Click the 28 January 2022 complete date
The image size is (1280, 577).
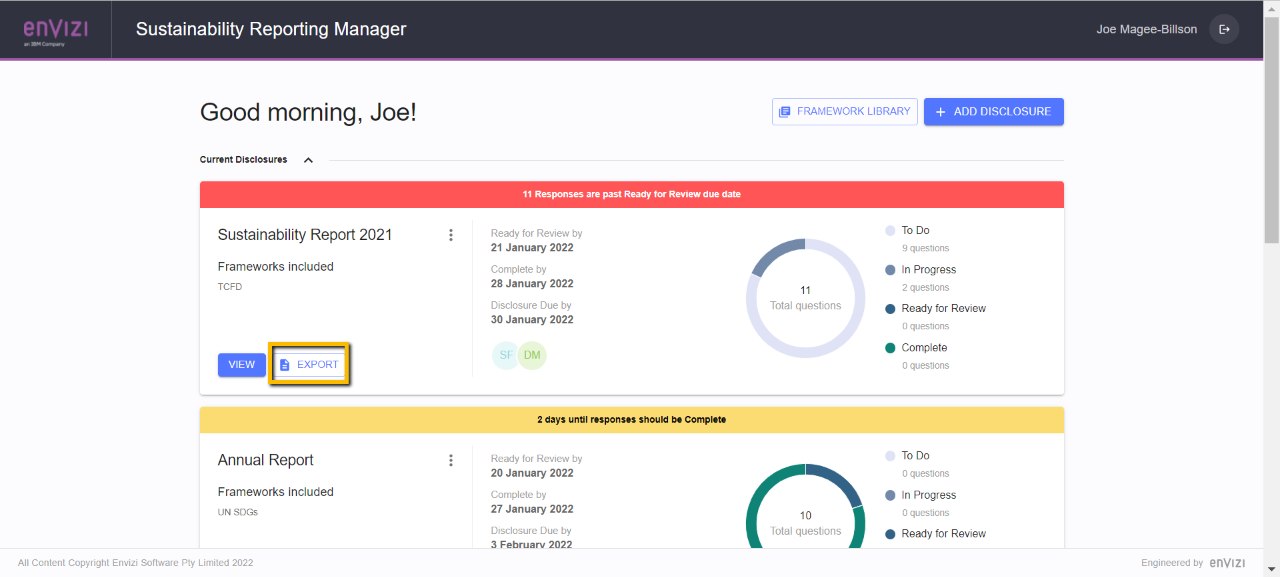pyautogui.click(x=532, y=284)
